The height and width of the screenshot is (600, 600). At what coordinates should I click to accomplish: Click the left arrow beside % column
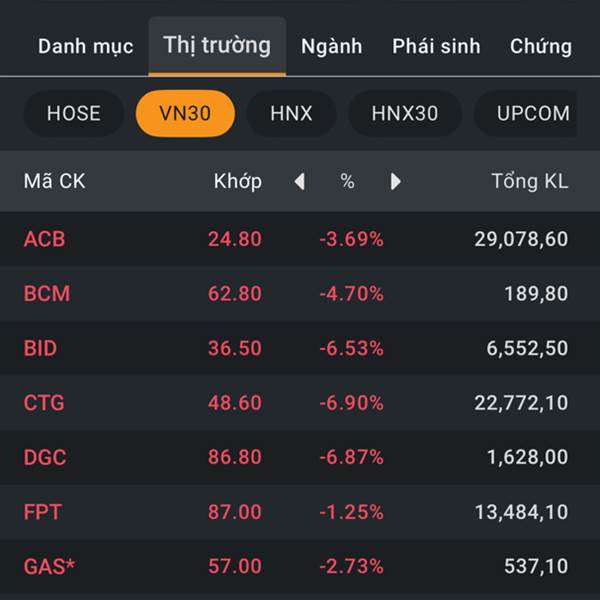pyautogui.click(x=299, y=182)
